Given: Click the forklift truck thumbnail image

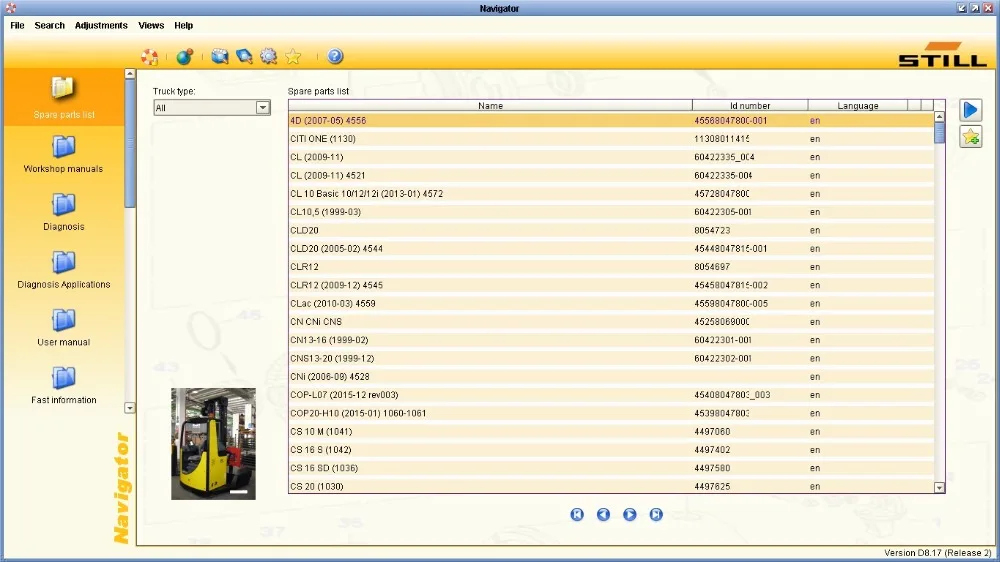Looking at the screenshot, I should 213,443.
